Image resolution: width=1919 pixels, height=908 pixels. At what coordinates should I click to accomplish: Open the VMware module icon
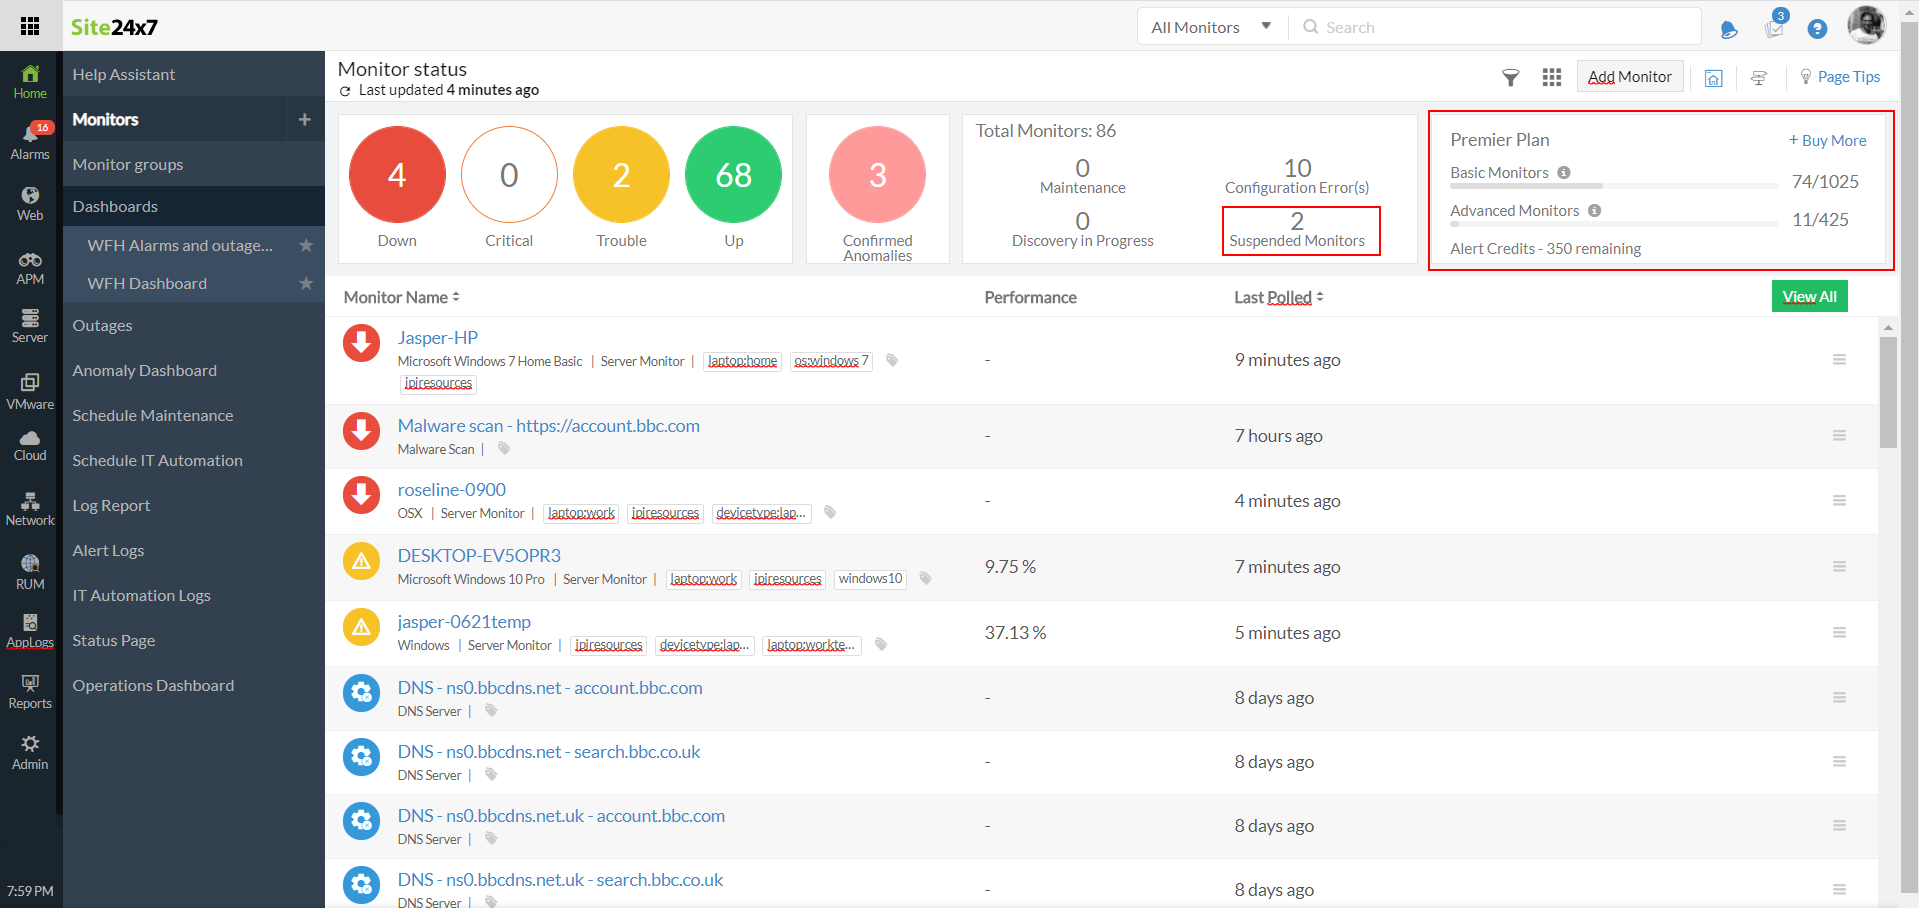tap(30, 392)
